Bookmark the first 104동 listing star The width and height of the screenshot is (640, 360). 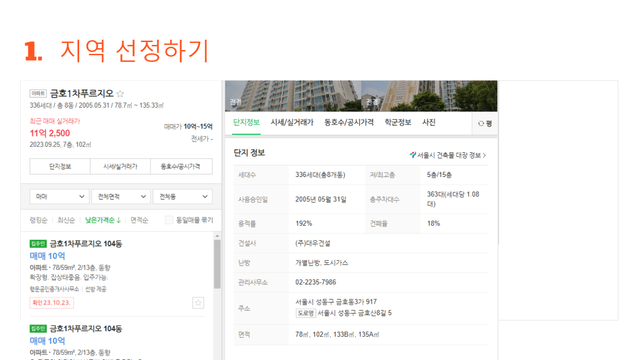(198, 303)
